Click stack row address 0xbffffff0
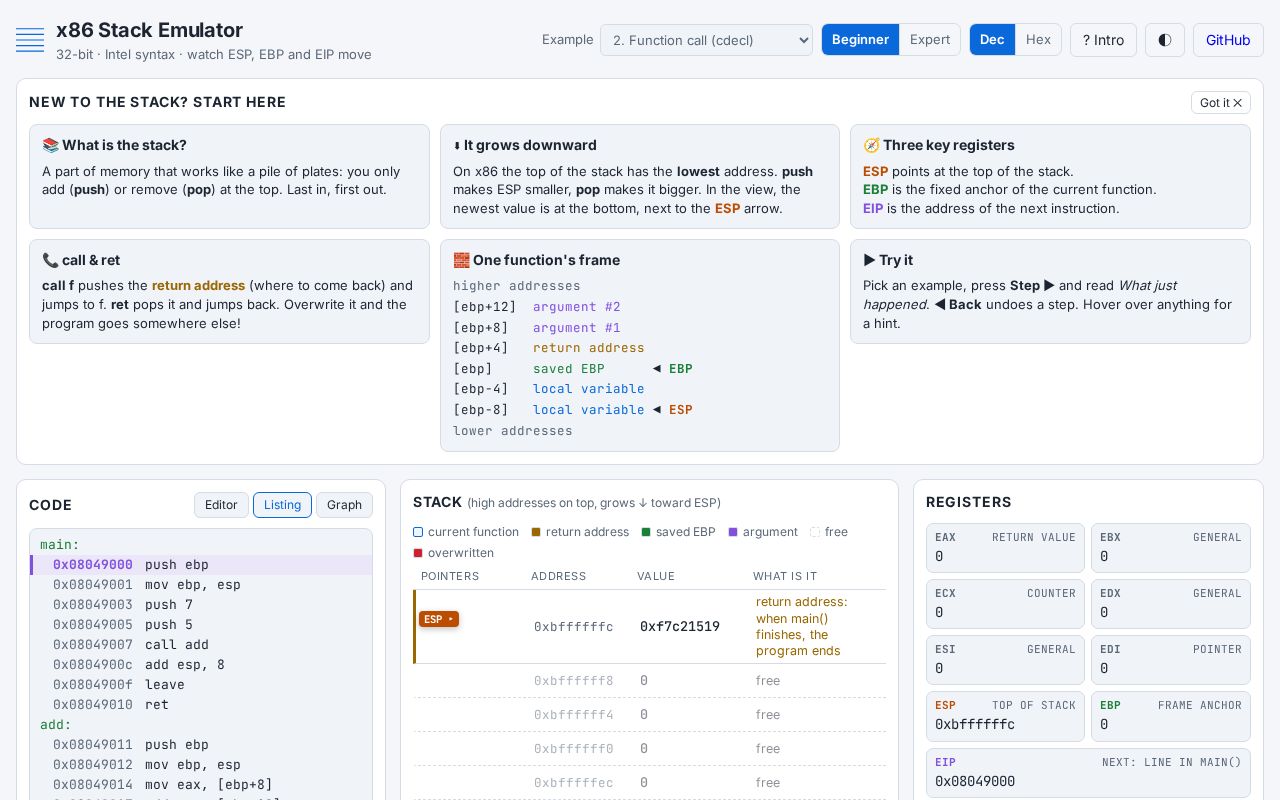 click(574, 749)
